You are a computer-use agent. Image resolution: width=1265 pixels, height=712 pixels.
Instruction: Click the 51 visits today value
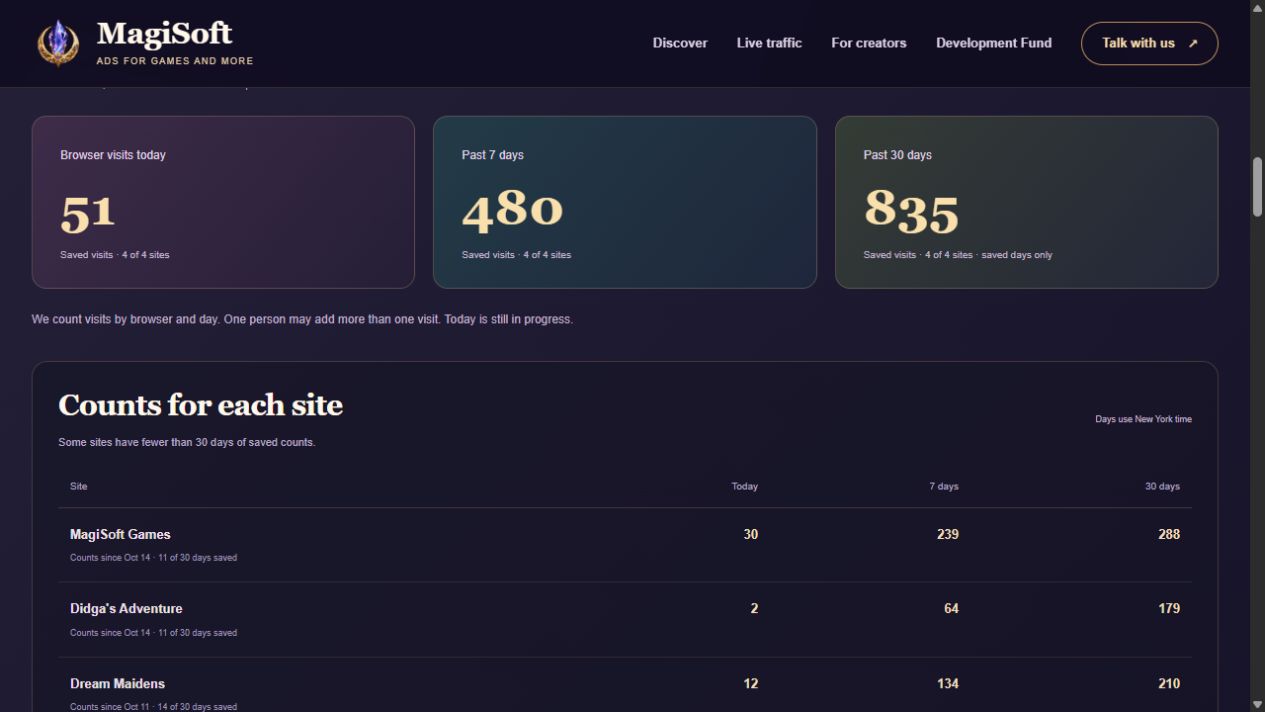pos(88,212)
